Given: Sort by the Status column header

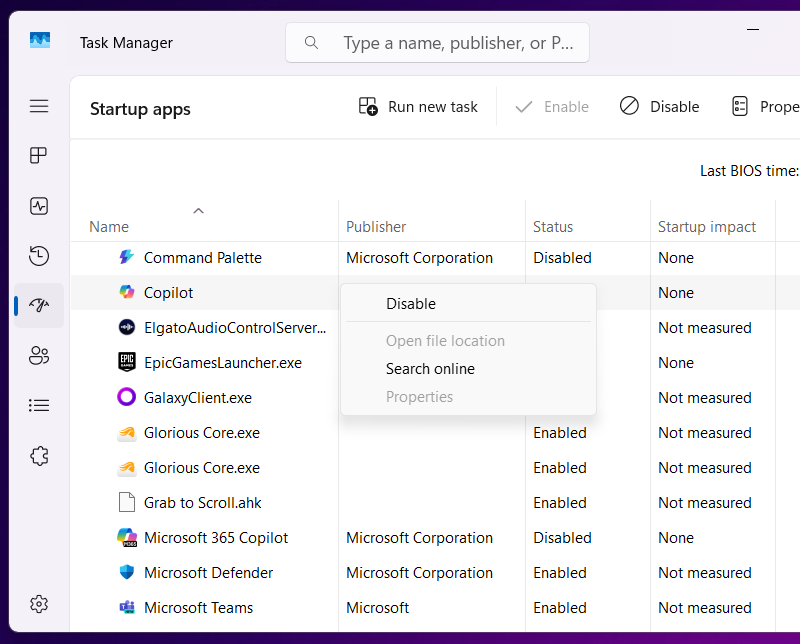Looking at the screenshot, I should pos(553,227).
